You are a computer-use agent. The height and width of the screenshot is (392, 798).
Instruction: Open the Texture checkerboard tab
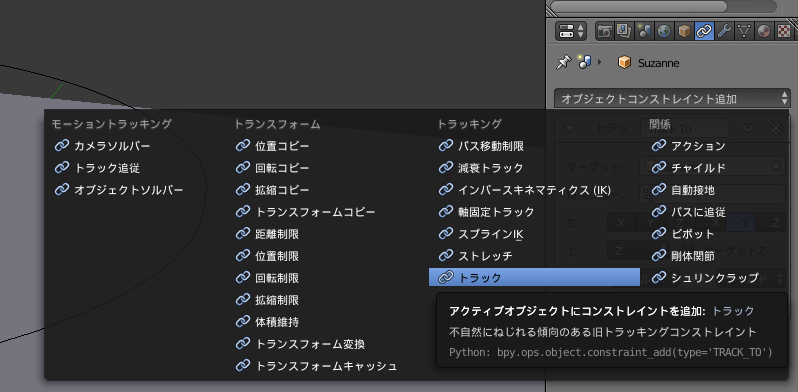pyautogui.click(x=784, y=32)
